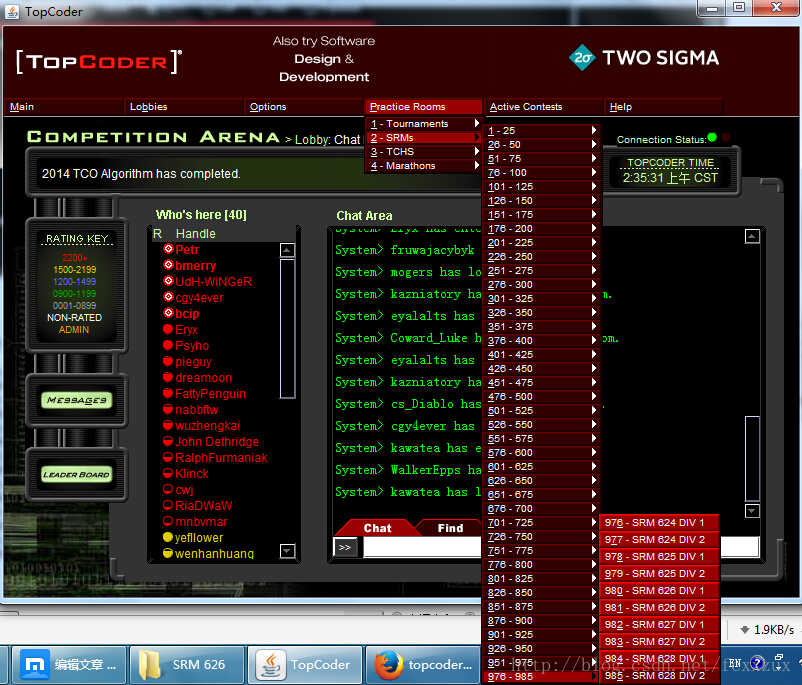Click the help icon in the system tray

pos(757,664)
